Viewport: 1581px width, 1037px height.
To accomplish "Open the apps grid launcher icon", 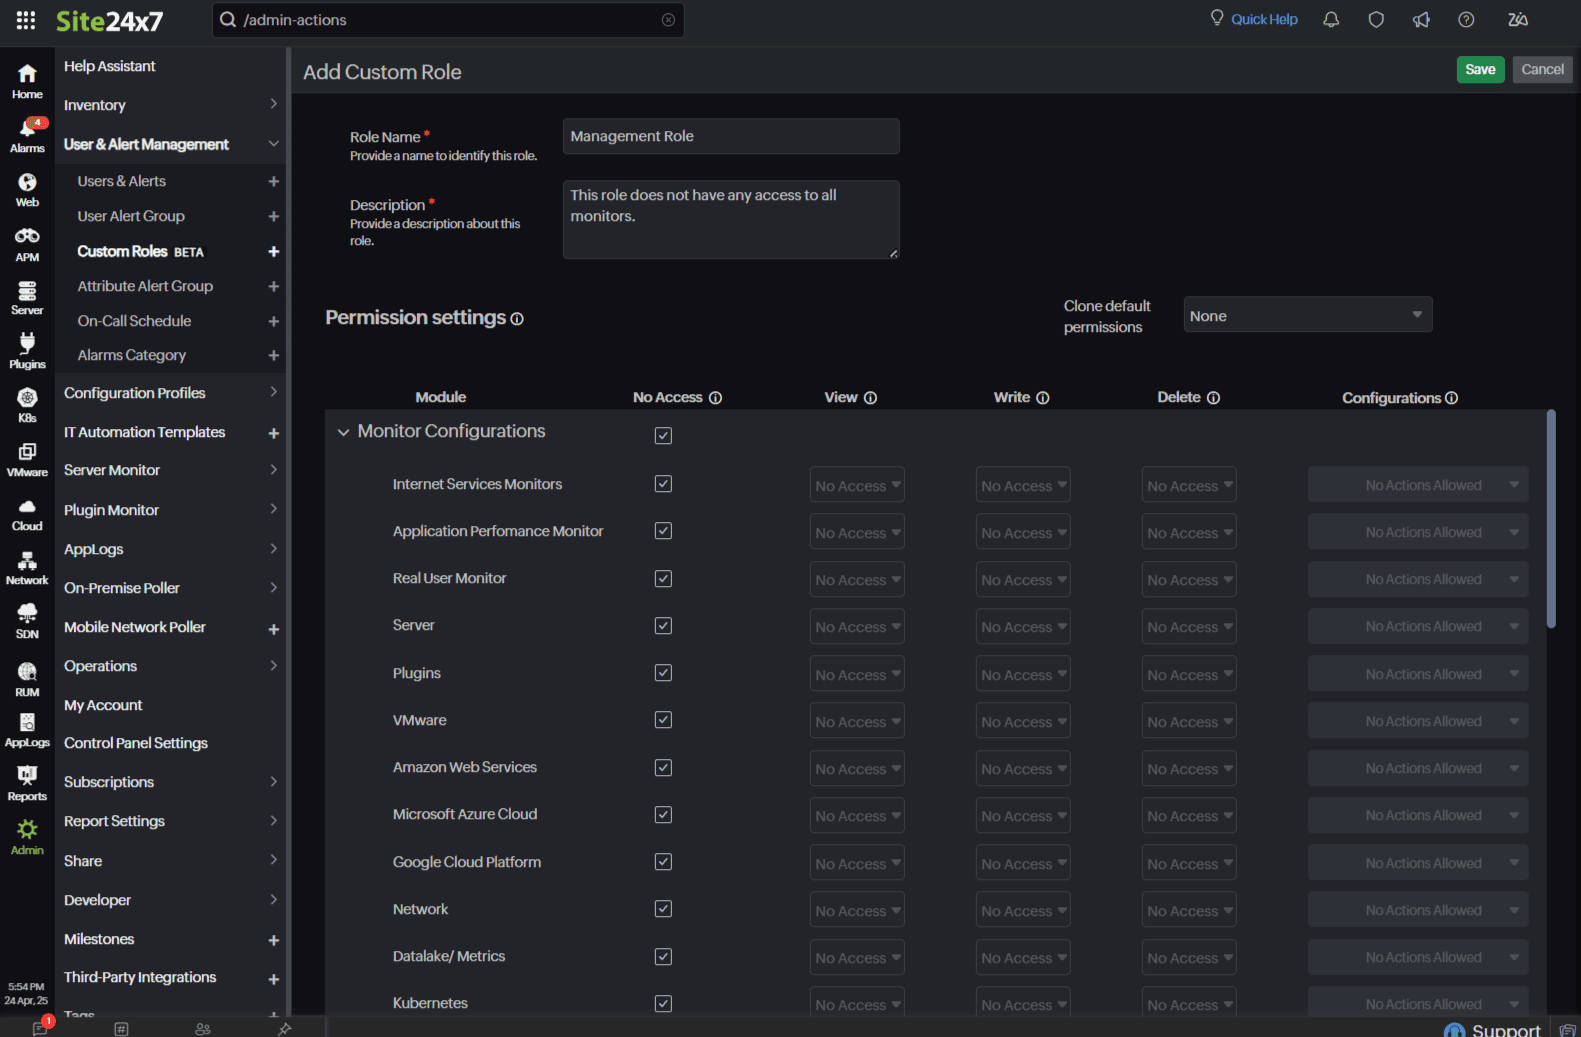I will point(26,20).
